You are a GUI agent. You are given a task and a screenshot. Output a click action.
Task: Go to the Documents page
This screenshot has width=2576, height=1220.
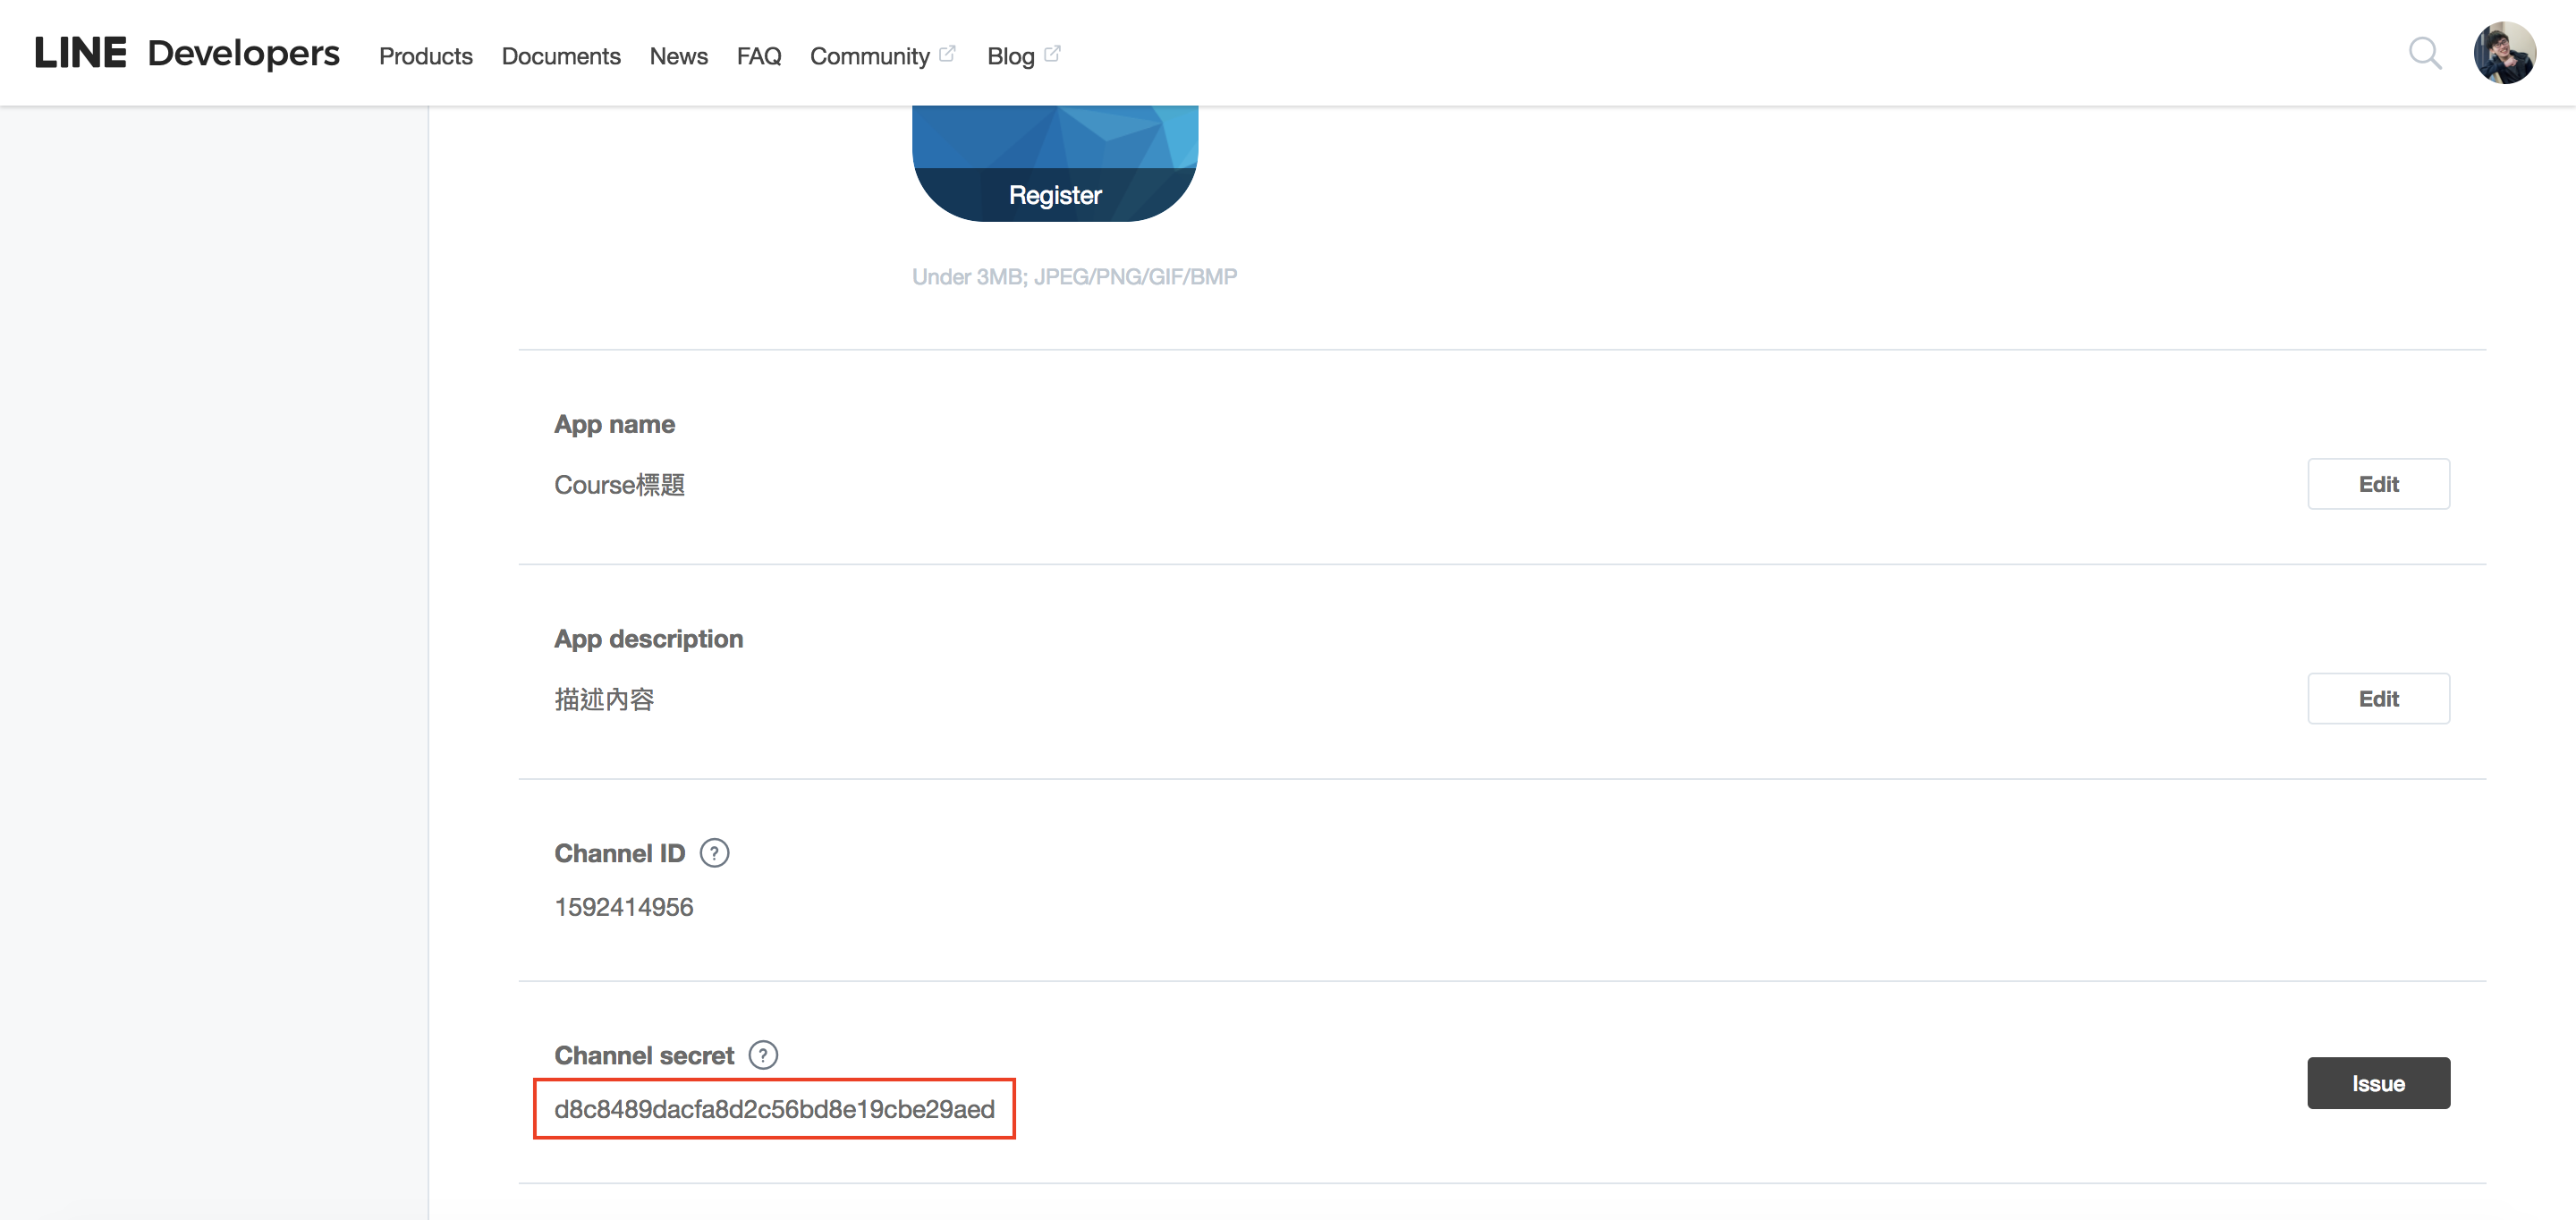click(x=561, y=56)
